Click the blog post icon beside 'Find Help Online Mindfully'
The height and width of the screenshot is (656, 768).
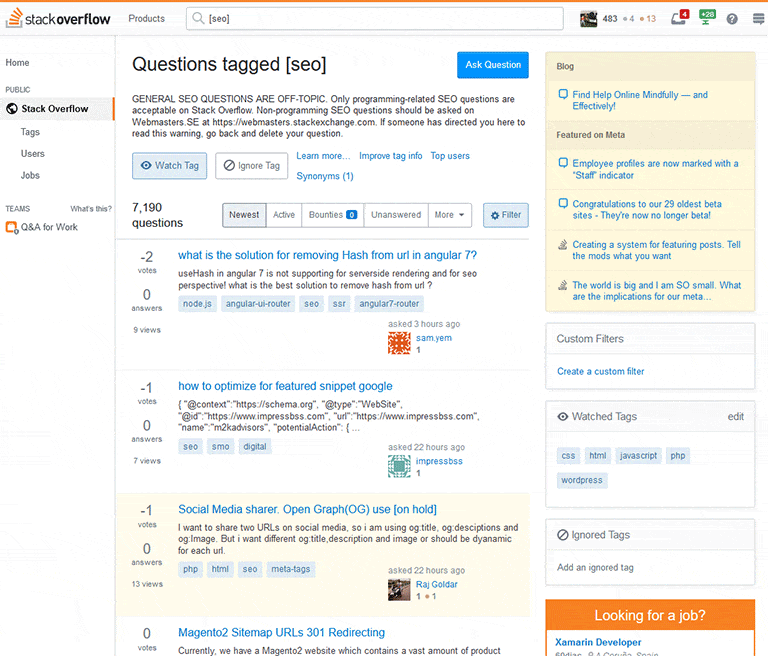tap(563, 94)
